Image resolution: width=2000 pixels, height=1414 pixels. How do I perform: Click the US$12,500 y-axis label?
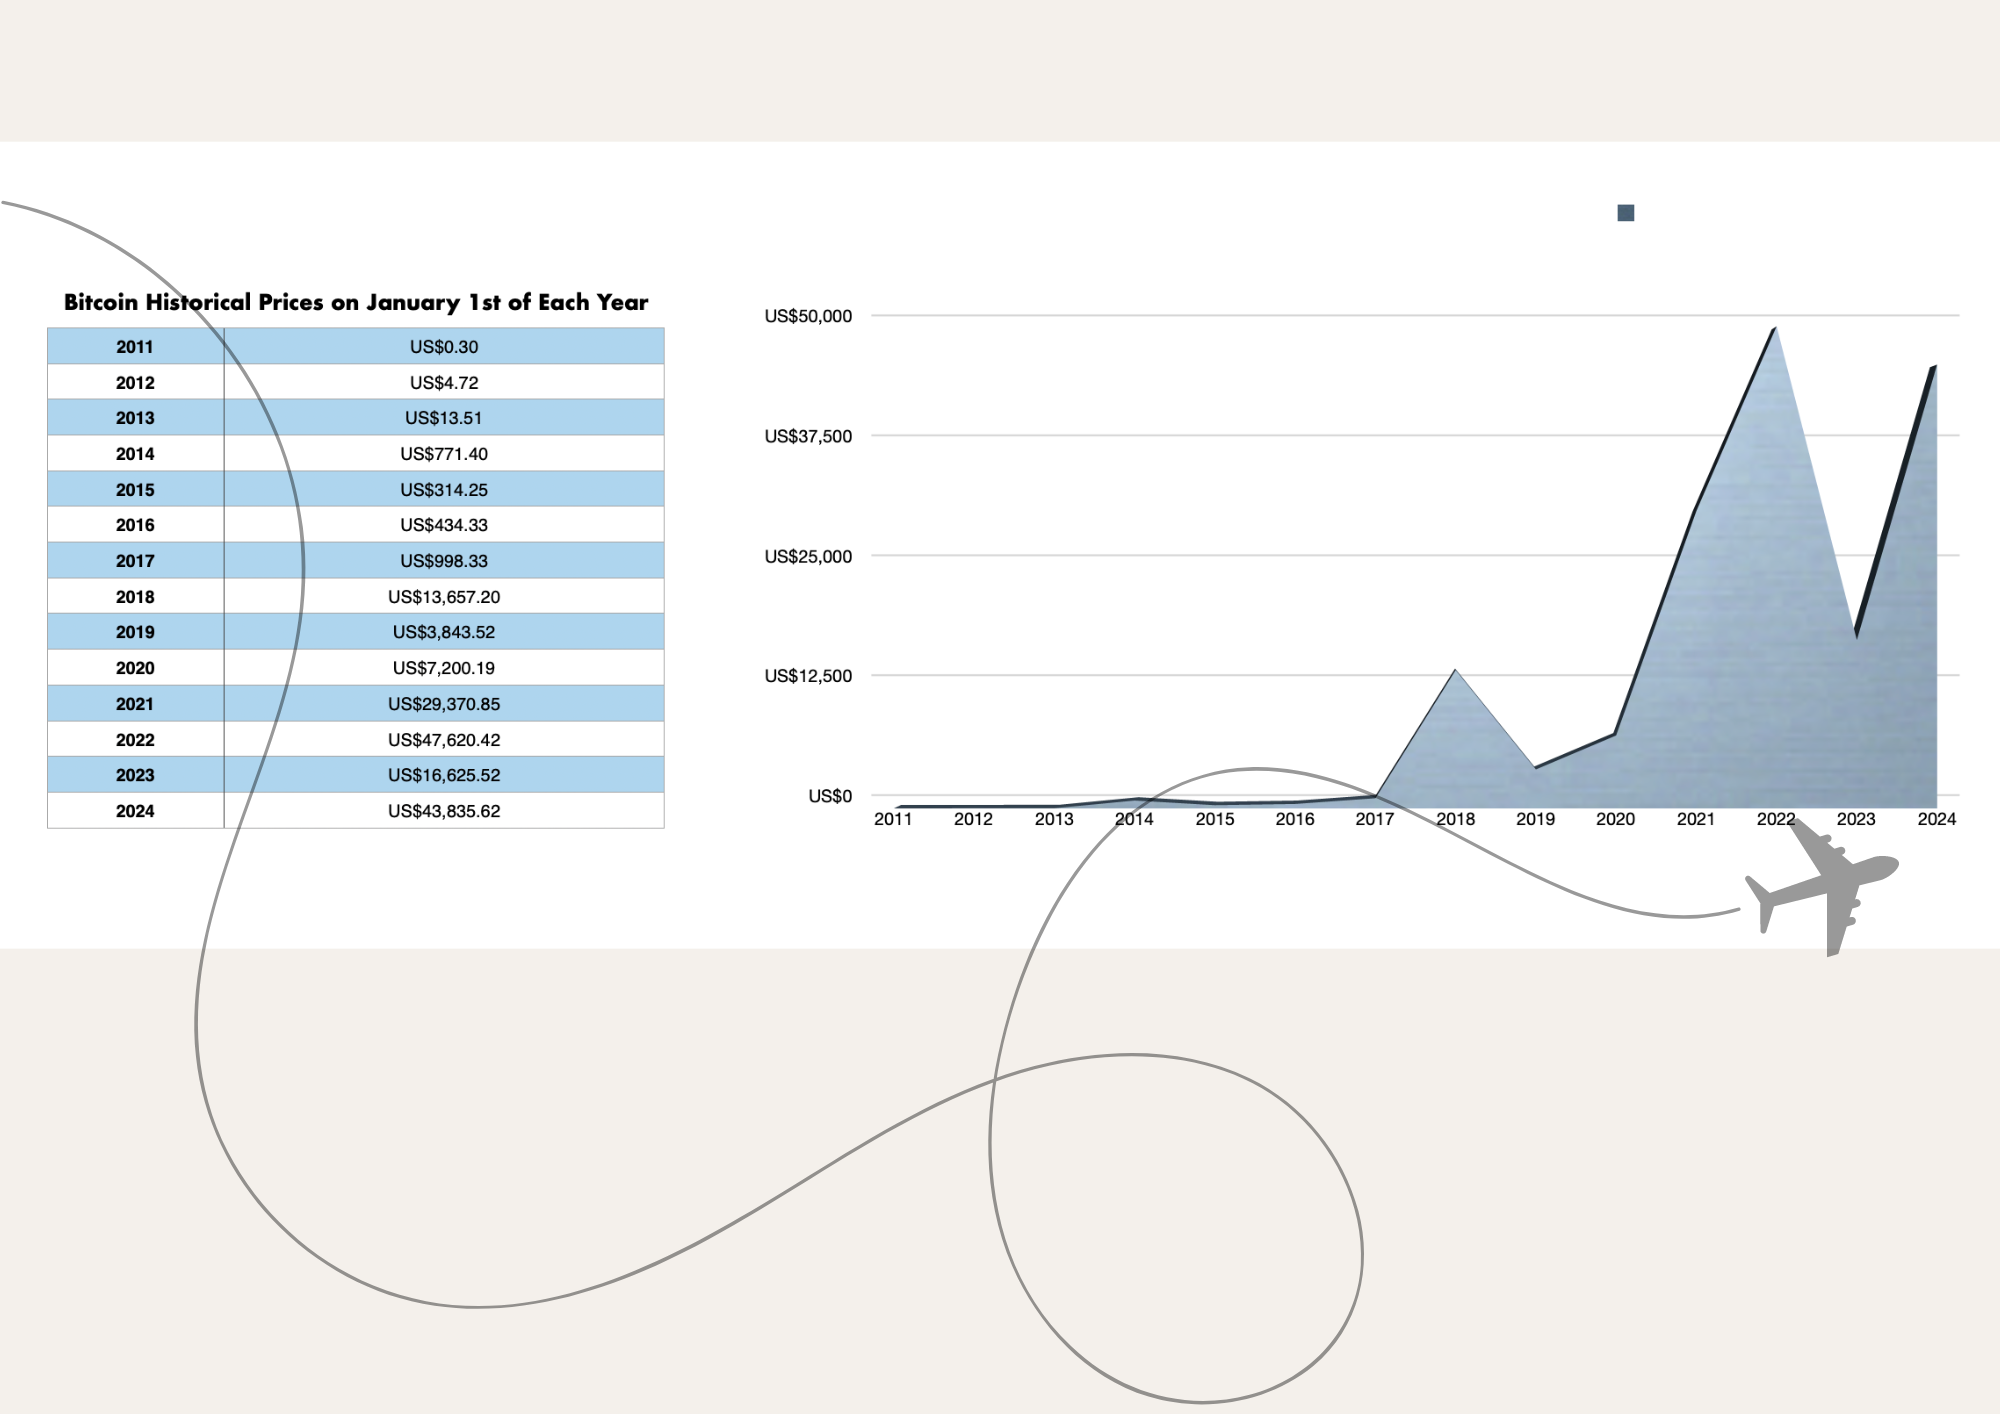(x=808, y=676)
